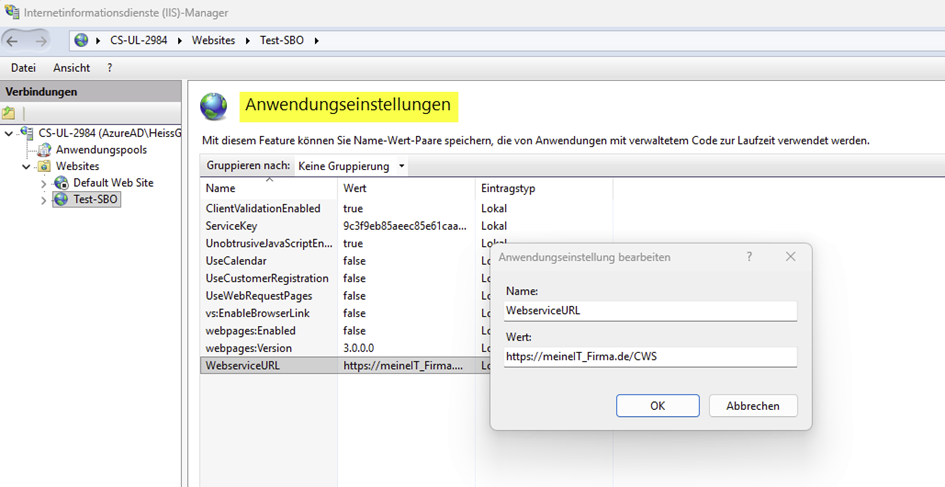Click the Default Web Site globe icon
The image size is (945, 487).
(x=61, y=183)
